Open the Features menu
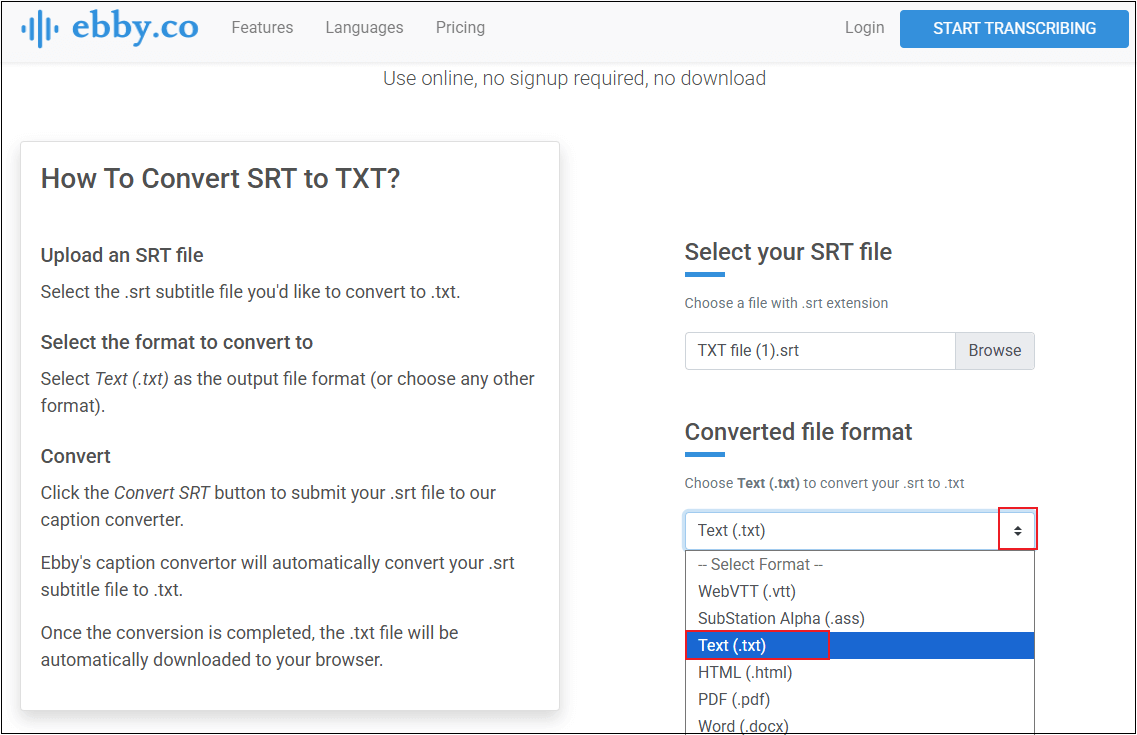1137x735 pixels. pyautogui.click(x=262, y=27)
